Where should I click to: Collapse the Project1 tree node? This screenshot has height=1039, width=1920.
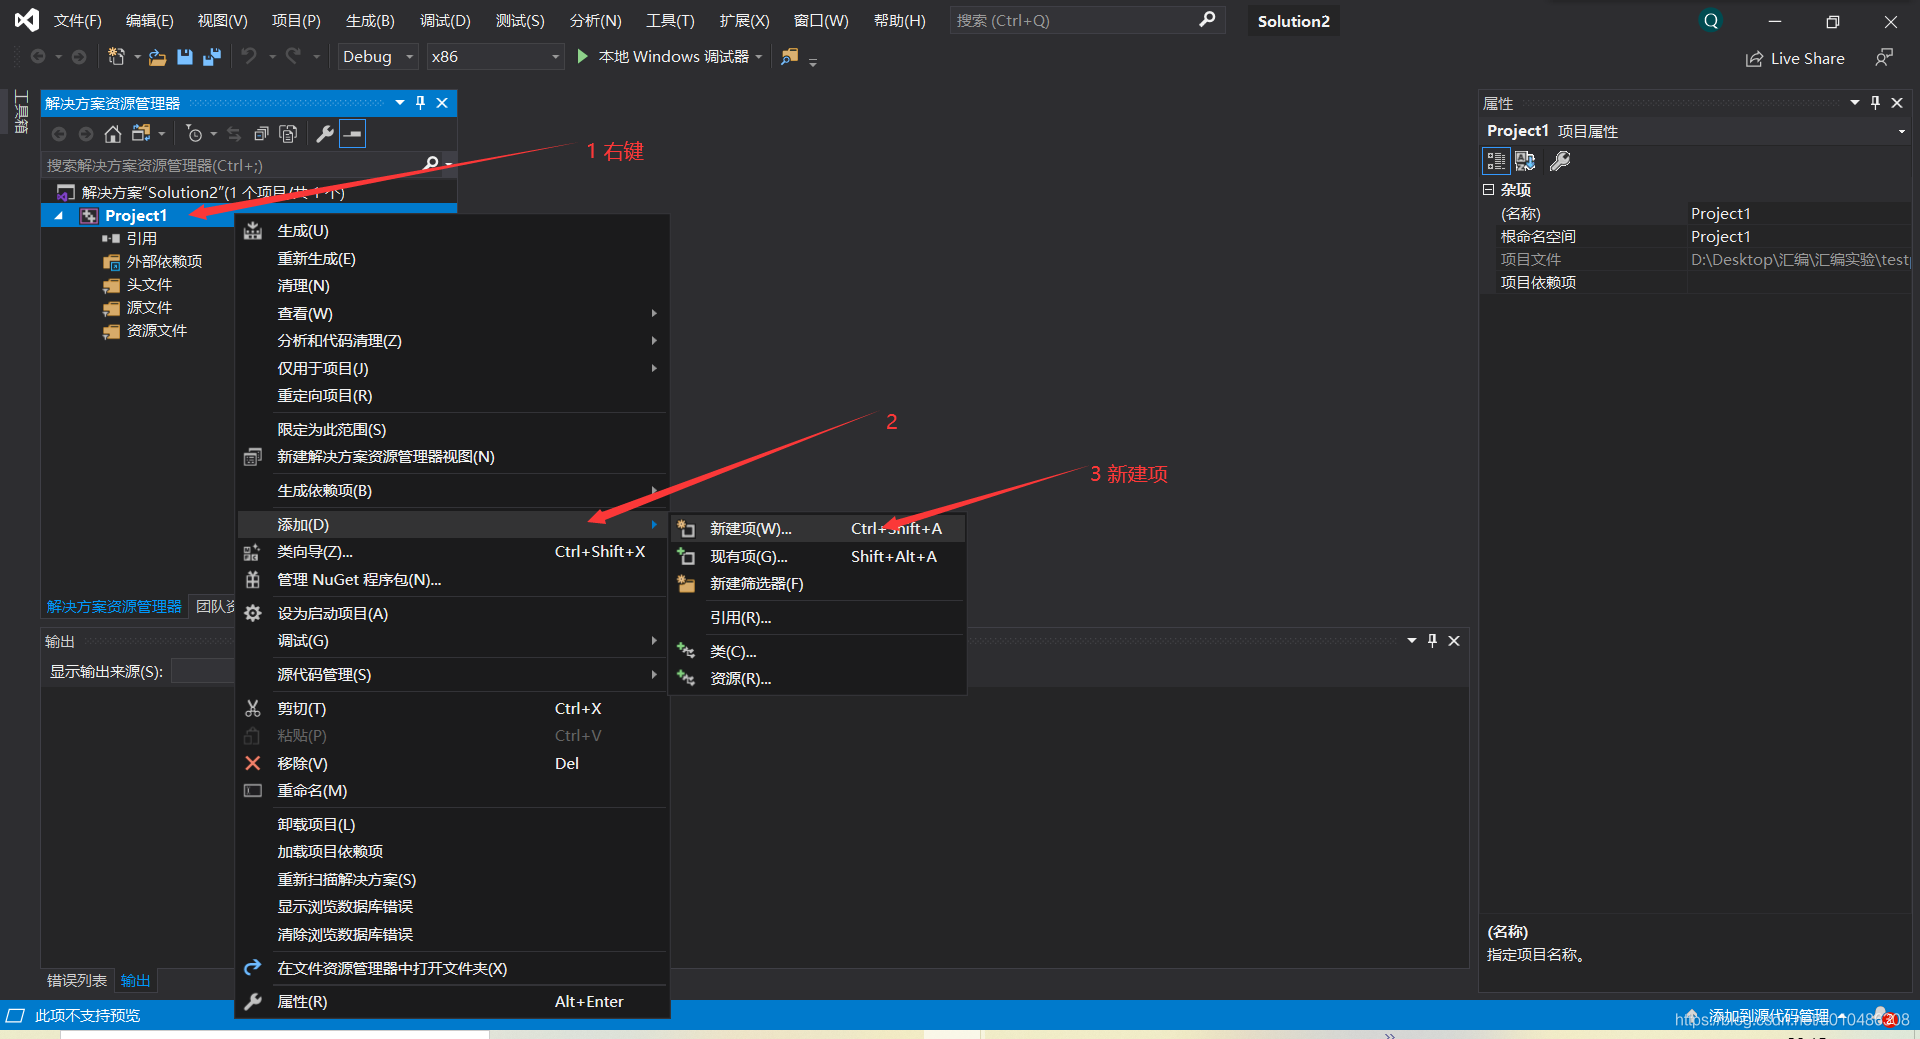pyautogui.click(x=58, y=216)
